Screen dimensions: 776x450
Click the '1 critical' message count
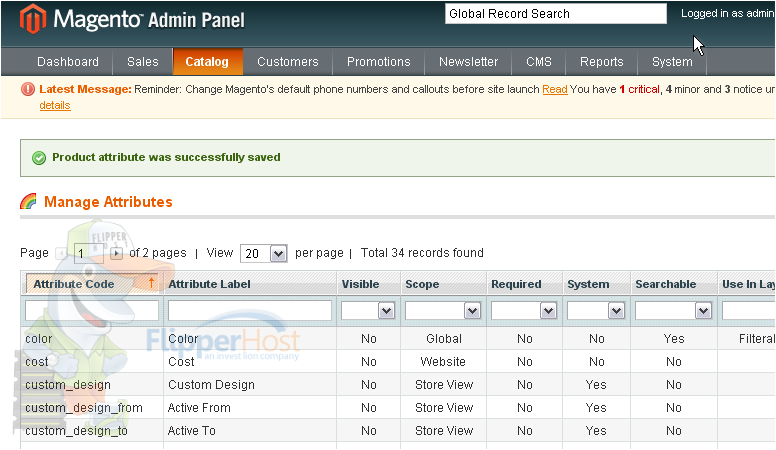tap(639, 90)
